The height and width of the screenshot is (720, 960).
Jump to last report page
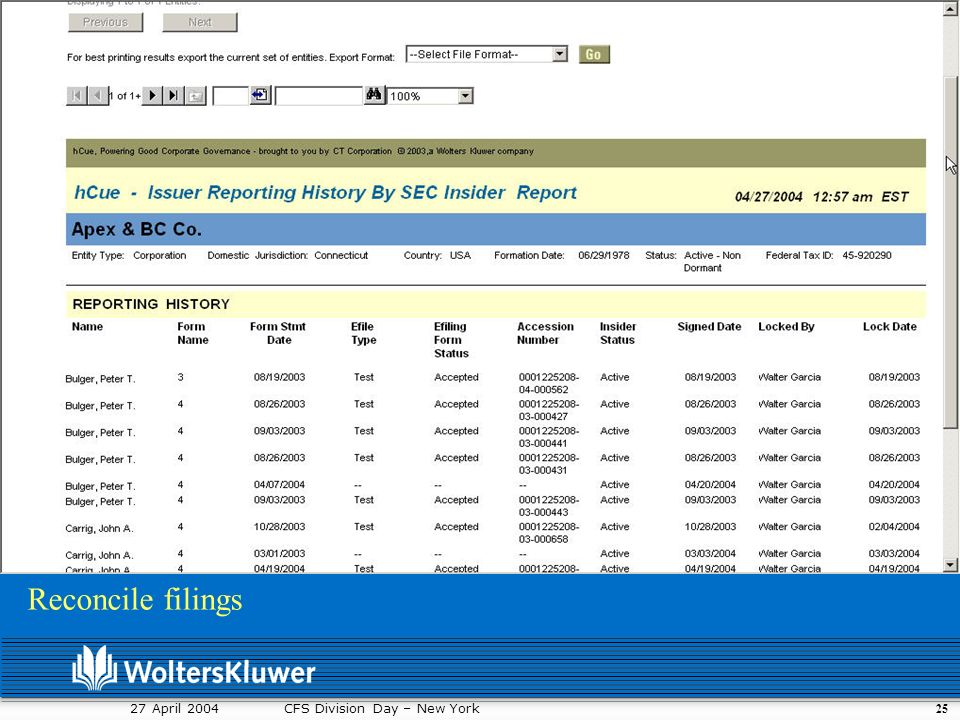(173, 96)
